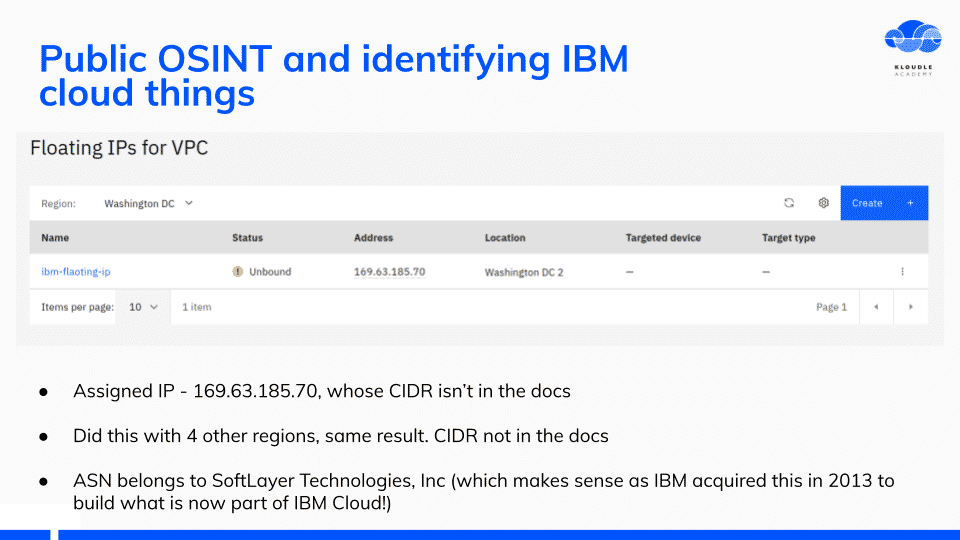Click the 'Page 1' indicator
Viewport: 960px width, 540px height.
(x=831, y=307)
